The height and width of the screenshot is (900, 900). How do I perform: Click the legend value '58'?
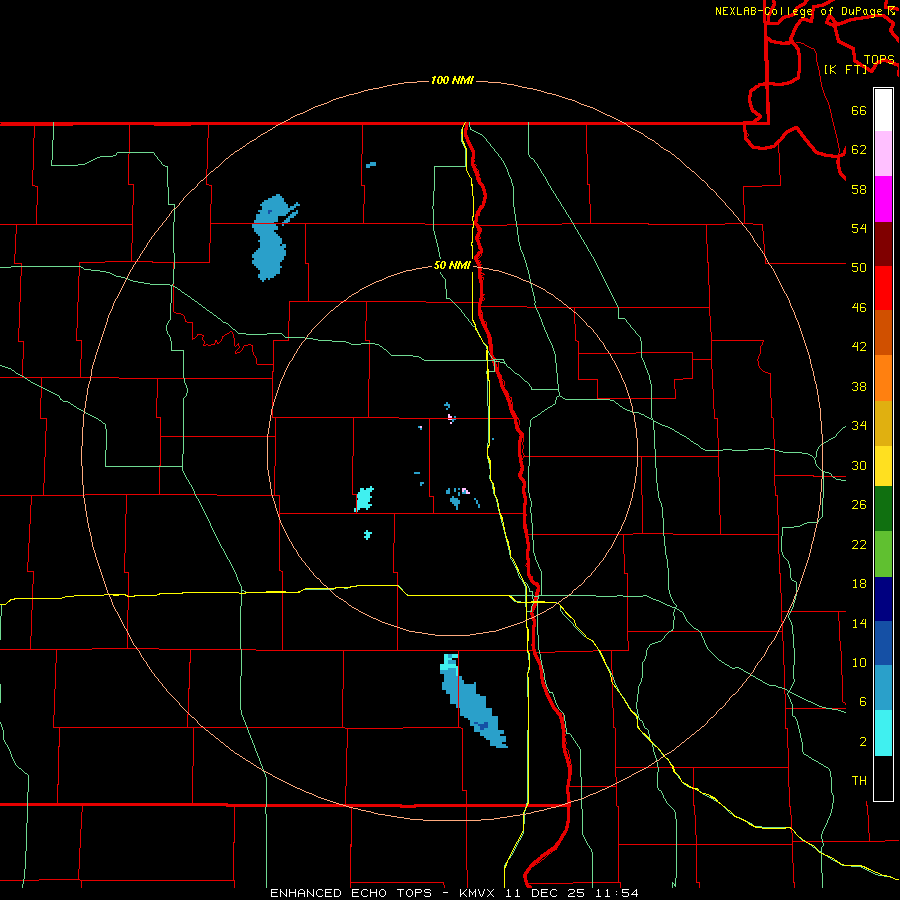pos(859,189)
